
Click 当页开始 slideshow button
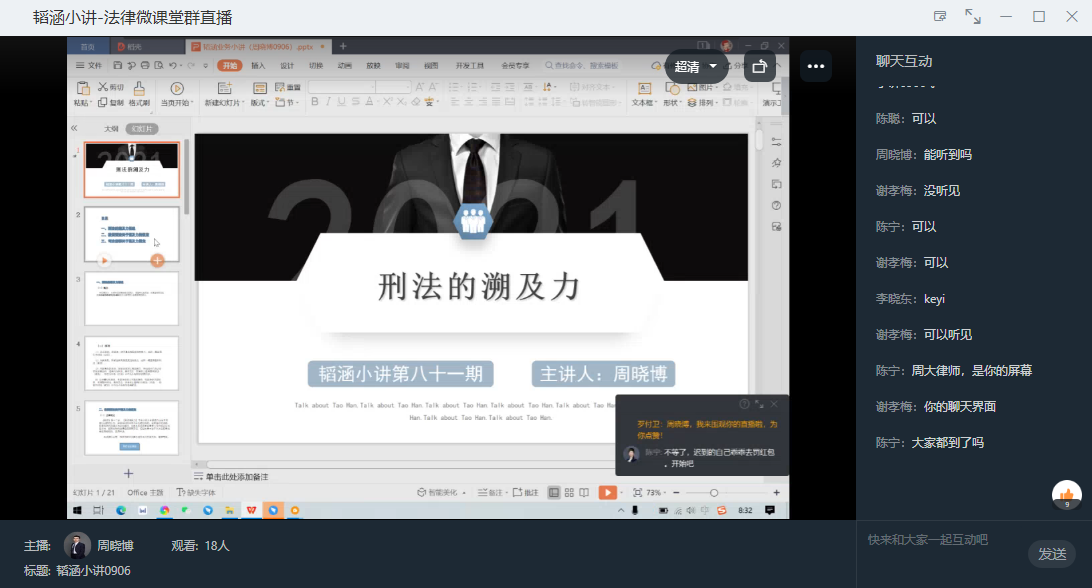176,93
